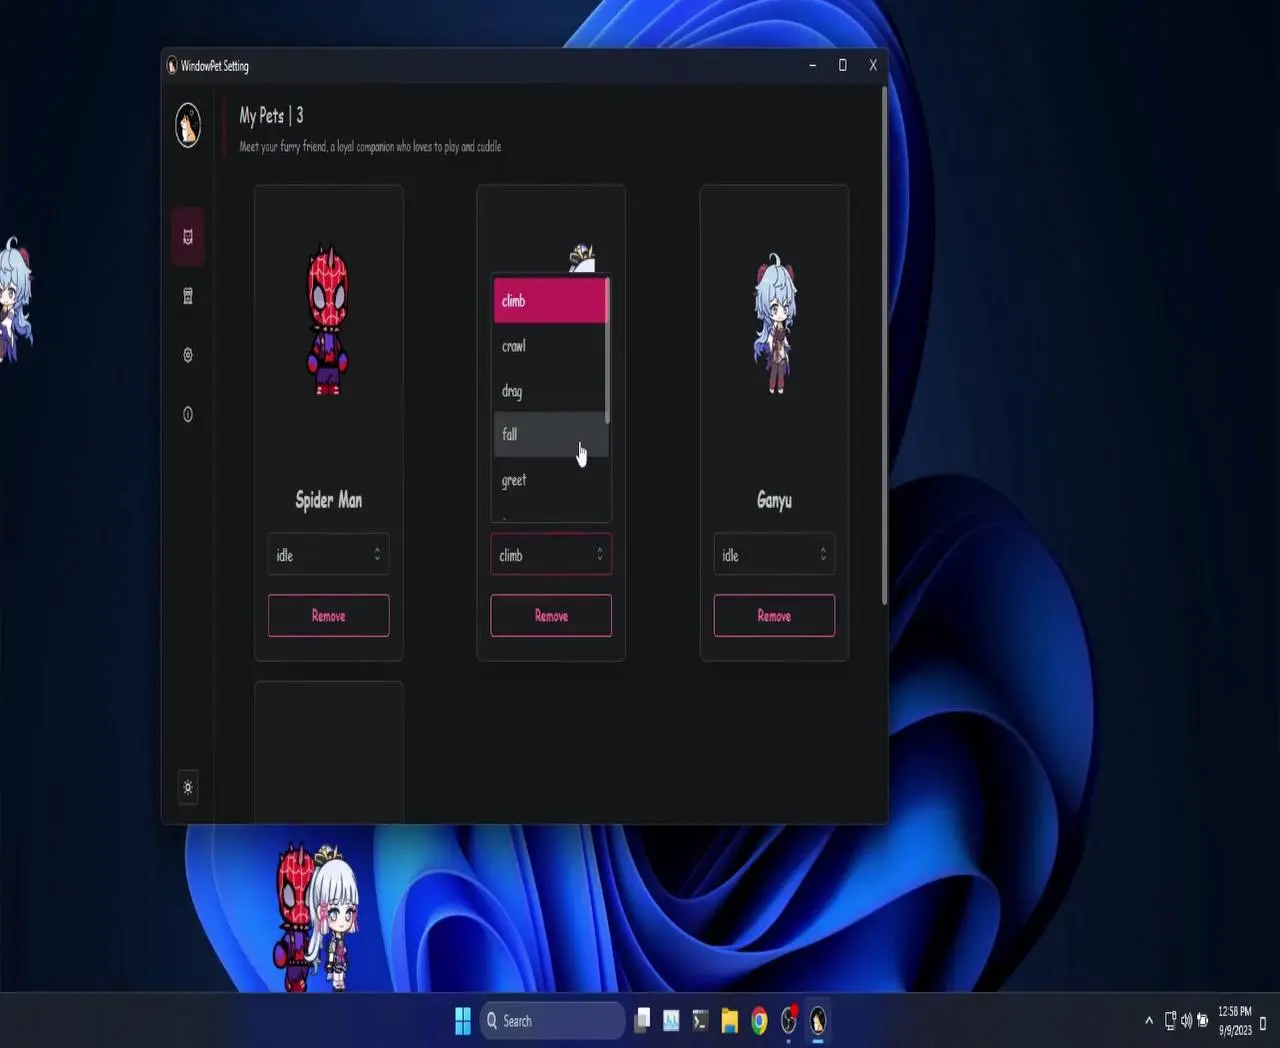This screenshot has width=1280, height=1048.
Task: Open the Windows Start menu
Action: pos(462,1020)
